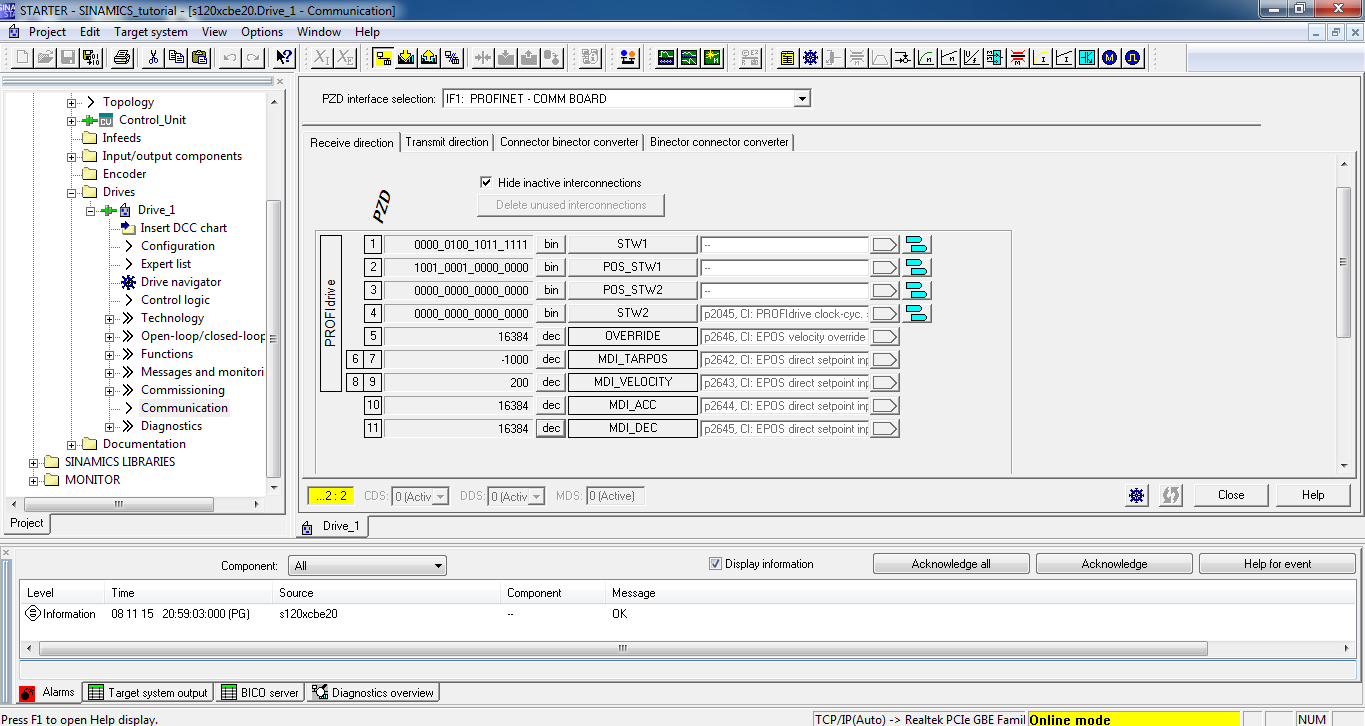The image size is (1365, 726).
Task: Expand the Topology tree node
Action: point(72,102)
